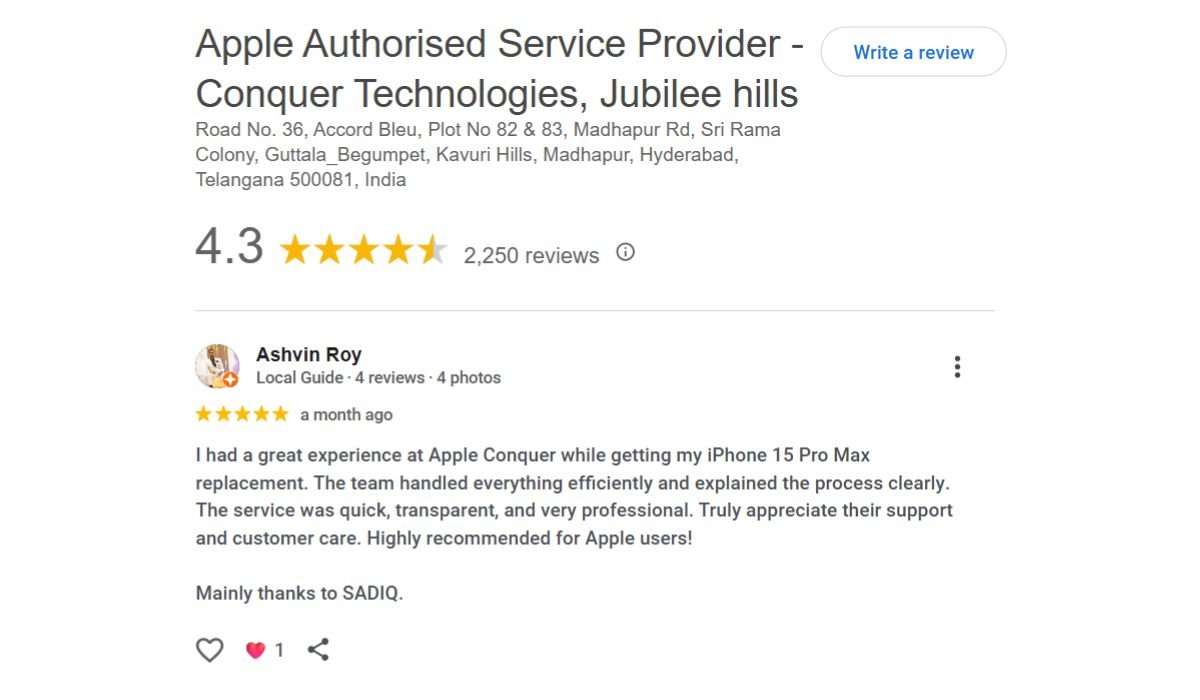Click the info icon beside review count

[625, 252]
